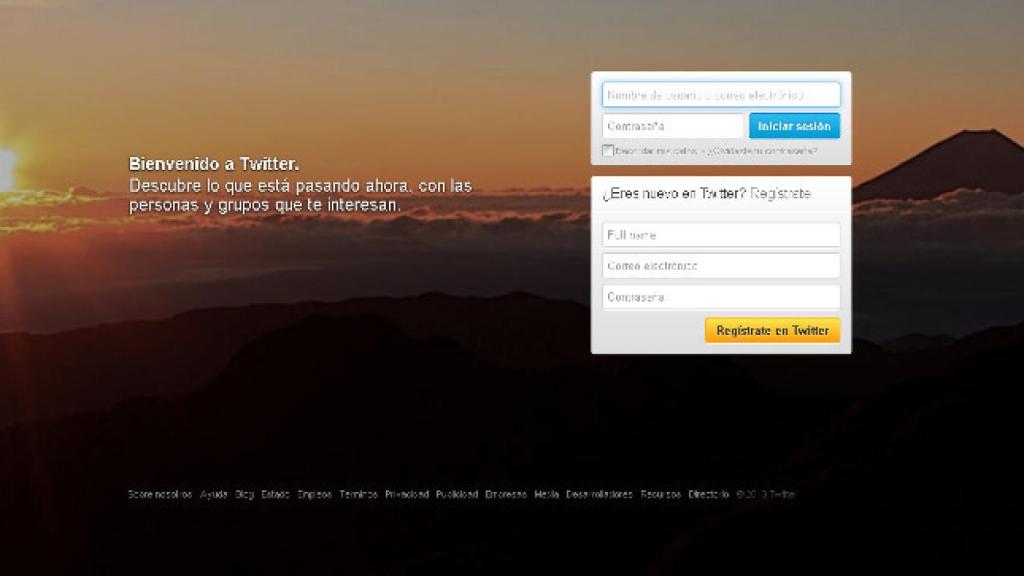Click the Full name signup field
Screen dimensions: 1024x576
click(x=720, y=234)
